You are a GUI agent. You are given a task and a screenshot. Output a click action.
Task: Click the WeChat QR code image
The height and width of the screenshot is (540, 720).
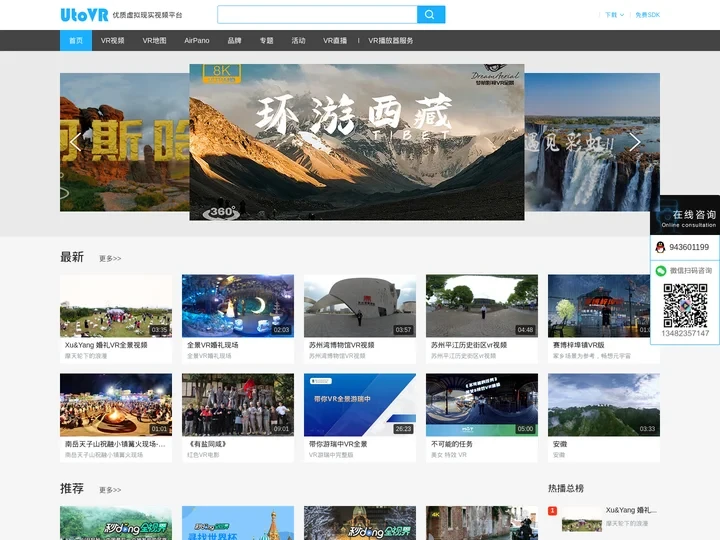click(685, 305)
